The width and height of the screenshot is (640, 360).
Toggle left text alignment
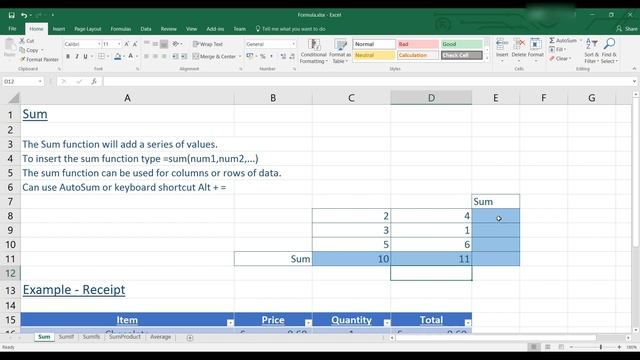click(147, 56)
